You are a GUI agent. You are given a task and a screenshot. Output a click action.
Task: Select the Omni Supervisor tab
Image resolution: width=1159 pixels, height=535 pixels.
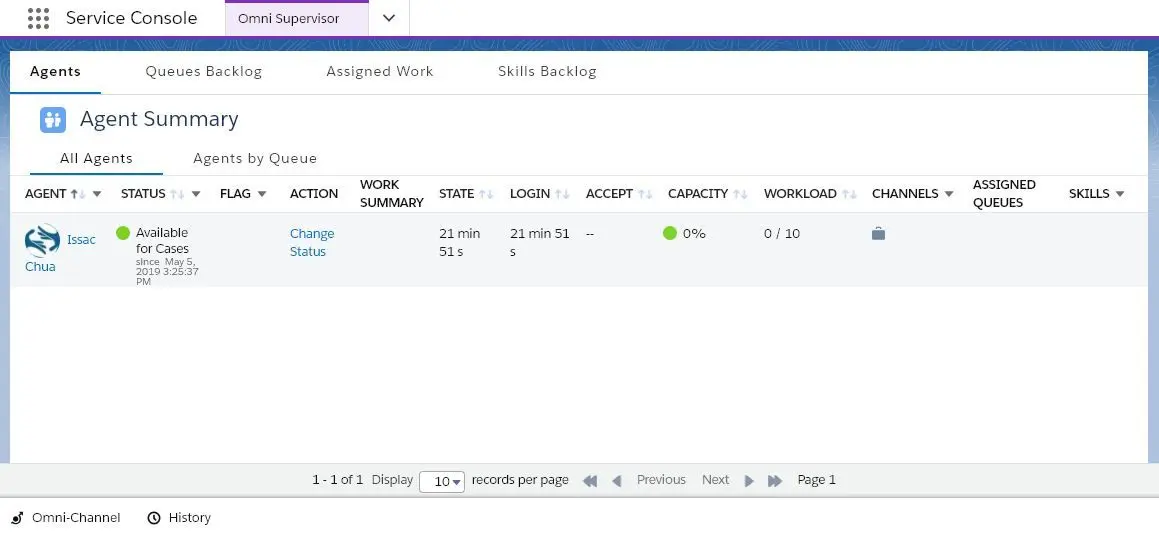(x=296, y=18)
